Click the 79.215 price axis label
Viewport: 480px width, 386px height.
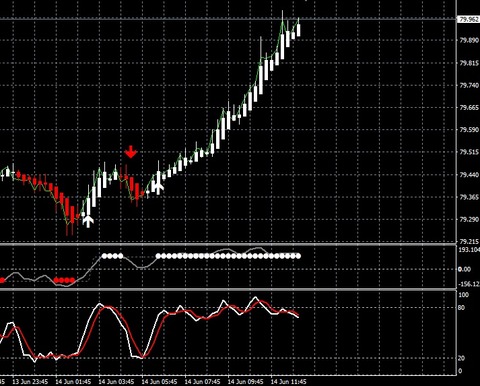pos(469,241)
